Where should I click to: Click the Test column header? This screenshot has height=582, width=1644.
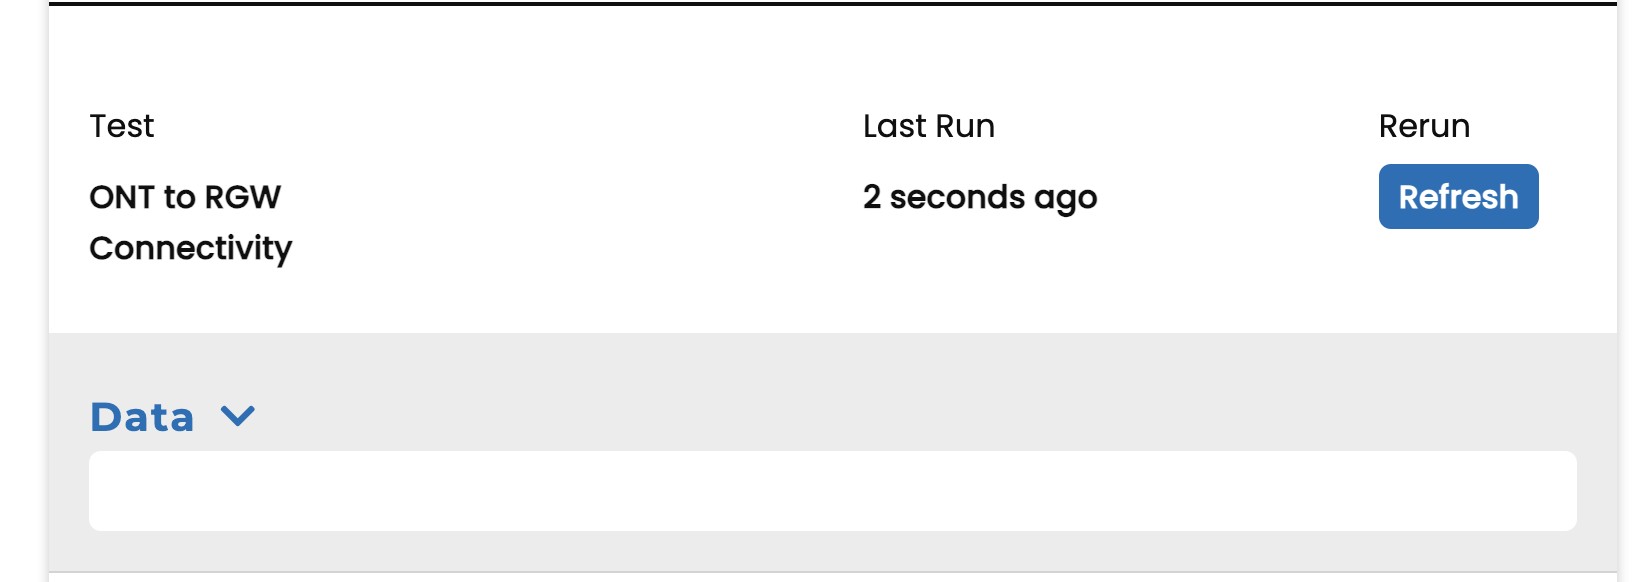[x=122, y=126]
